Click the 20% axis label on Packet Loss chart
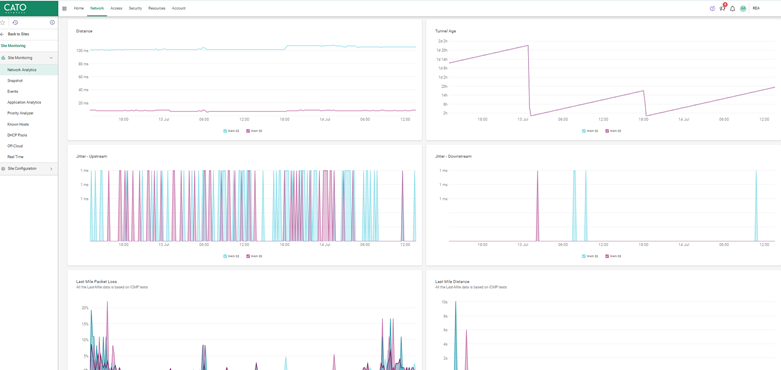This screenshot has height=370, width=781. pos(85,308)
